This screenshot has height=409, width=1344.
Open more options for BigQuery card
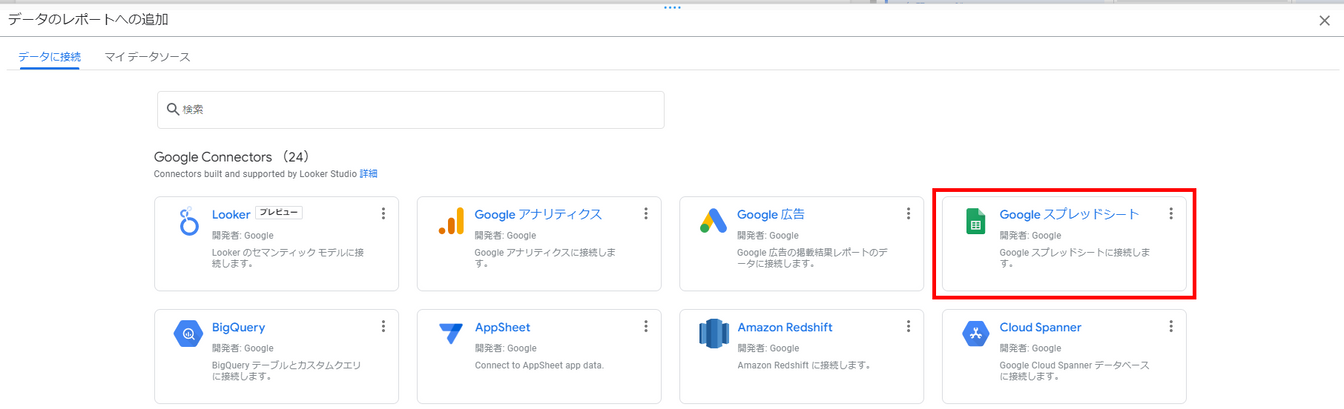point(383,327)
